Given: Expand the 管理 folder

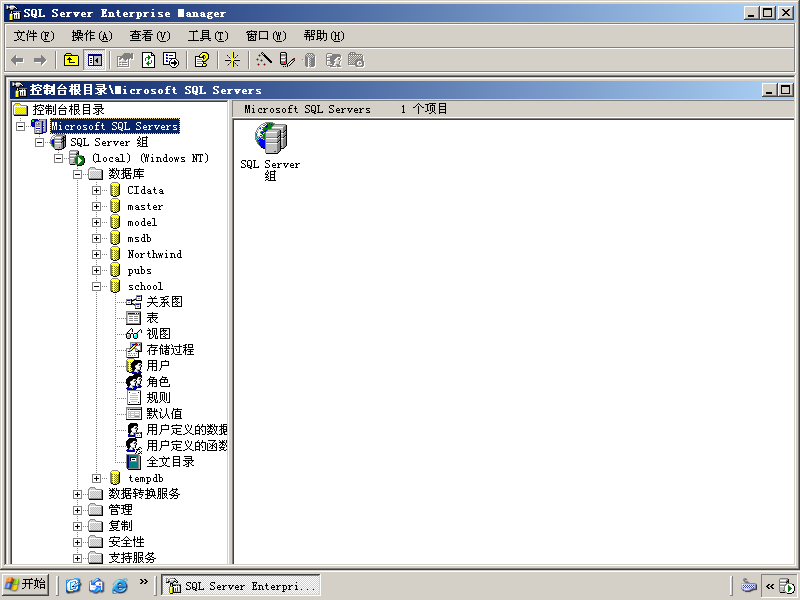Looking at the screenshot, I should point(78,510).
